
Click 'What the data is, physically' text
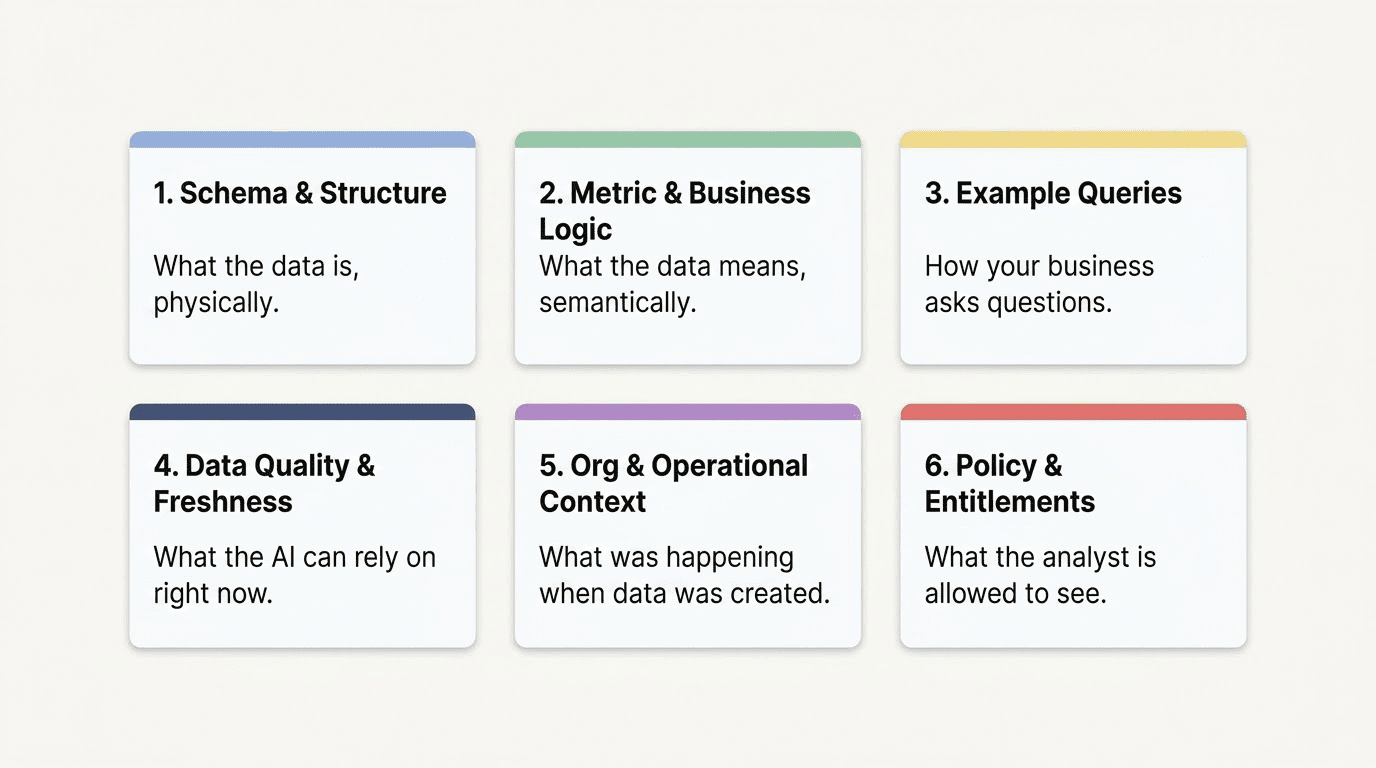pyautogui.click(x=255, y=284)
